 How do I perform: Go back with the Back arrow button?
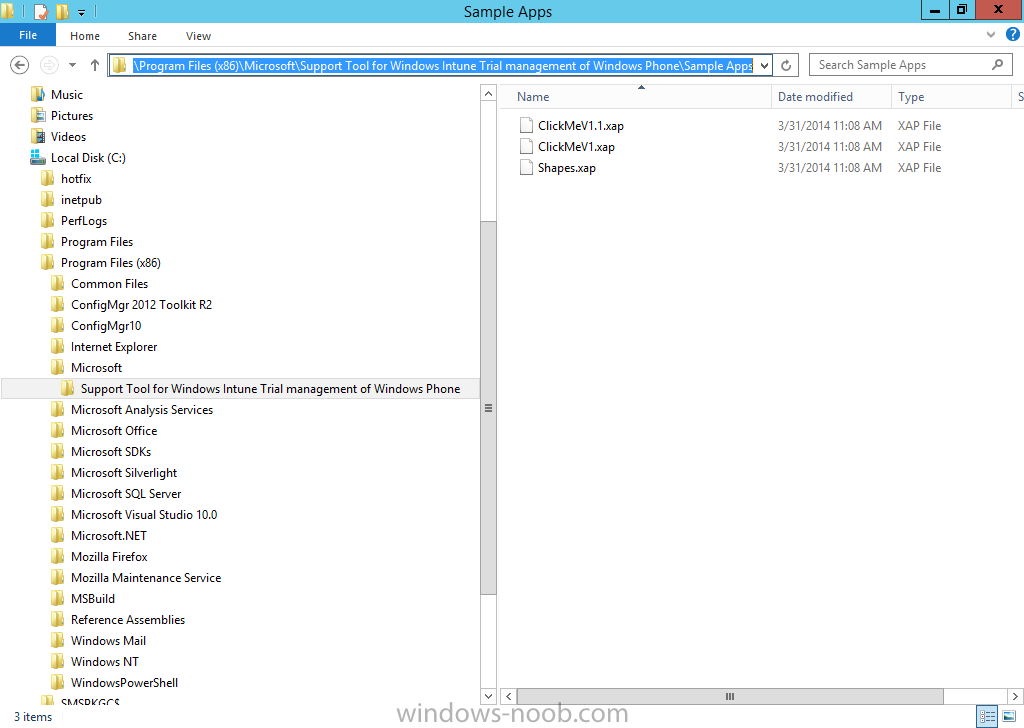20,65
